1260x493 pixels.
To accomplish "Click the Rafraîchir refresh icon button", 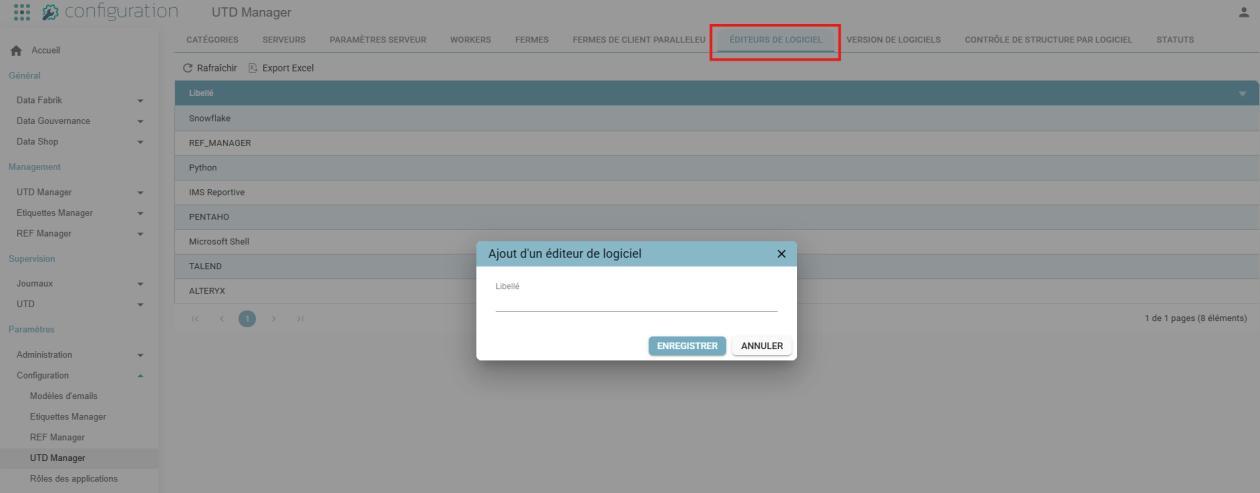I will coord(187,67).
